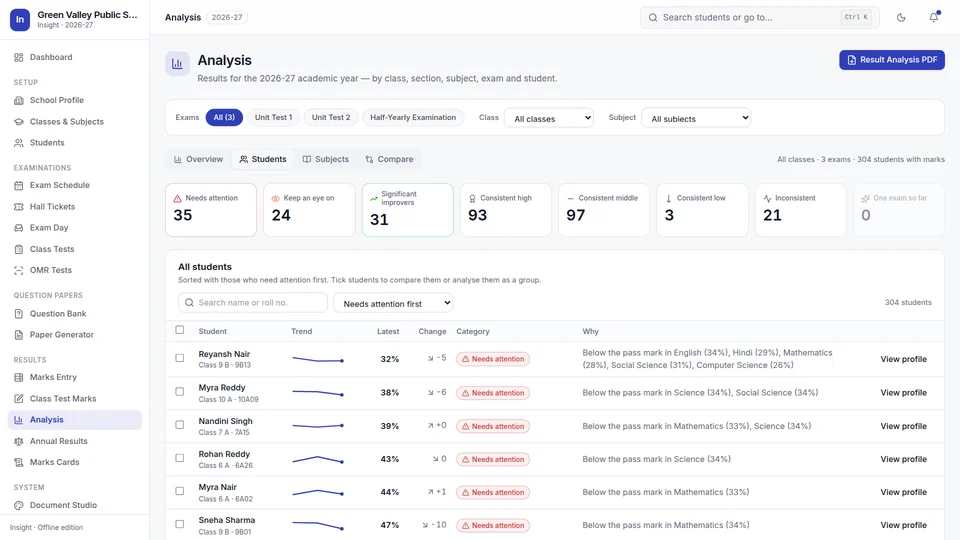Select the Consistent low card
960x540 pixels.
(702, 209)
